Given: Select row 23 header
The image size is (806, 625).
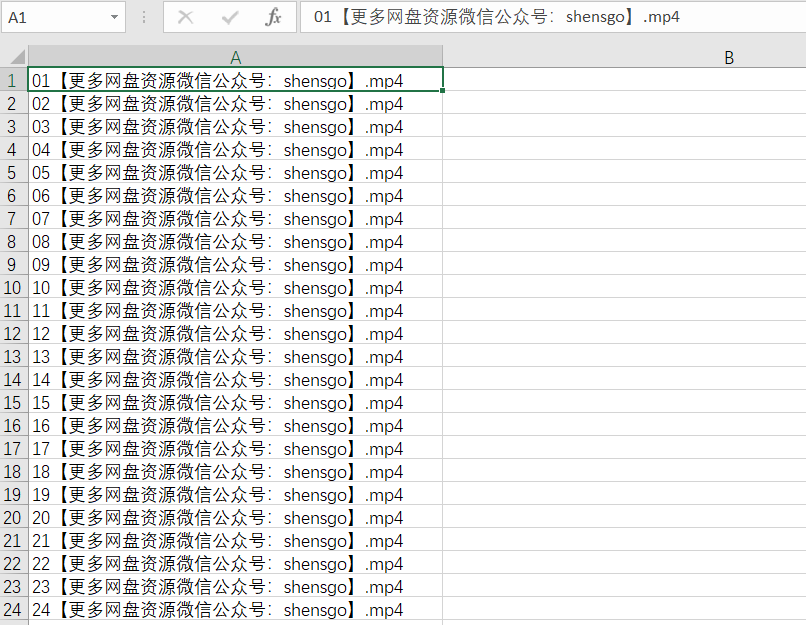Looking at the screenshot, I should click(x=12, y=587).
